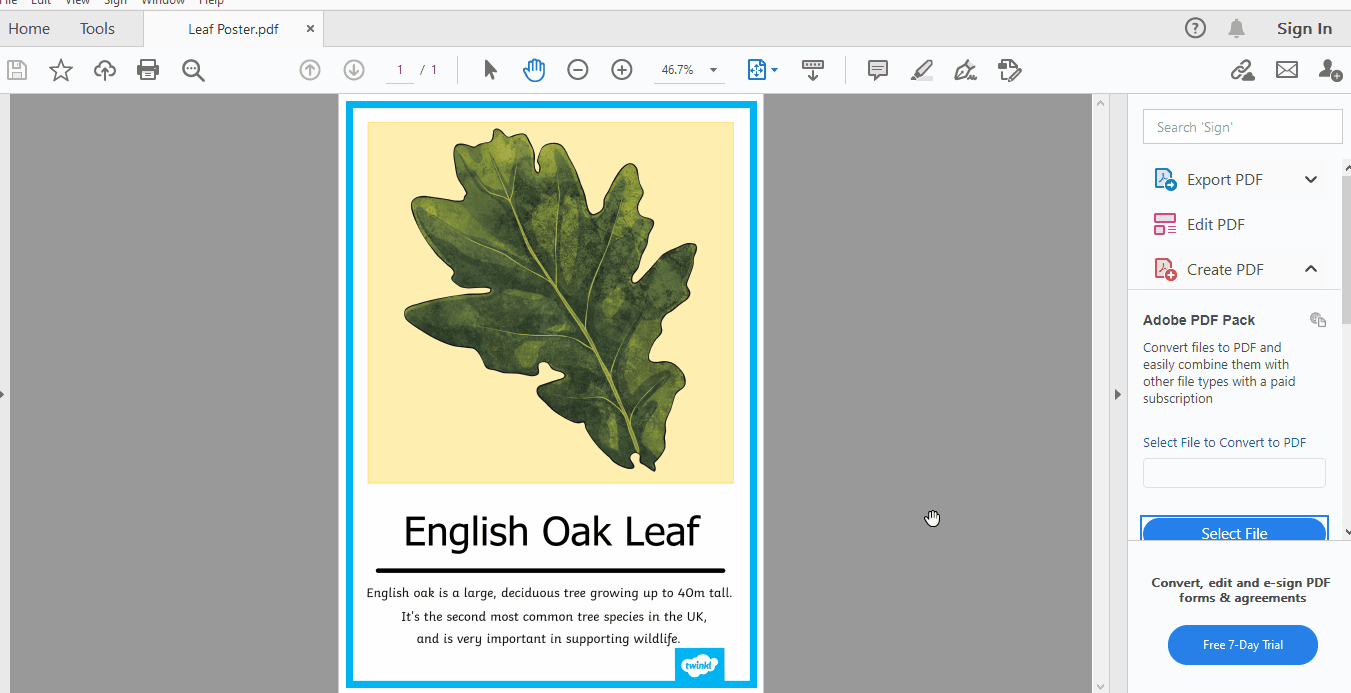The image size is (1351, 693).
Task: Add a comment sticky note
Action: click(878, 70)
